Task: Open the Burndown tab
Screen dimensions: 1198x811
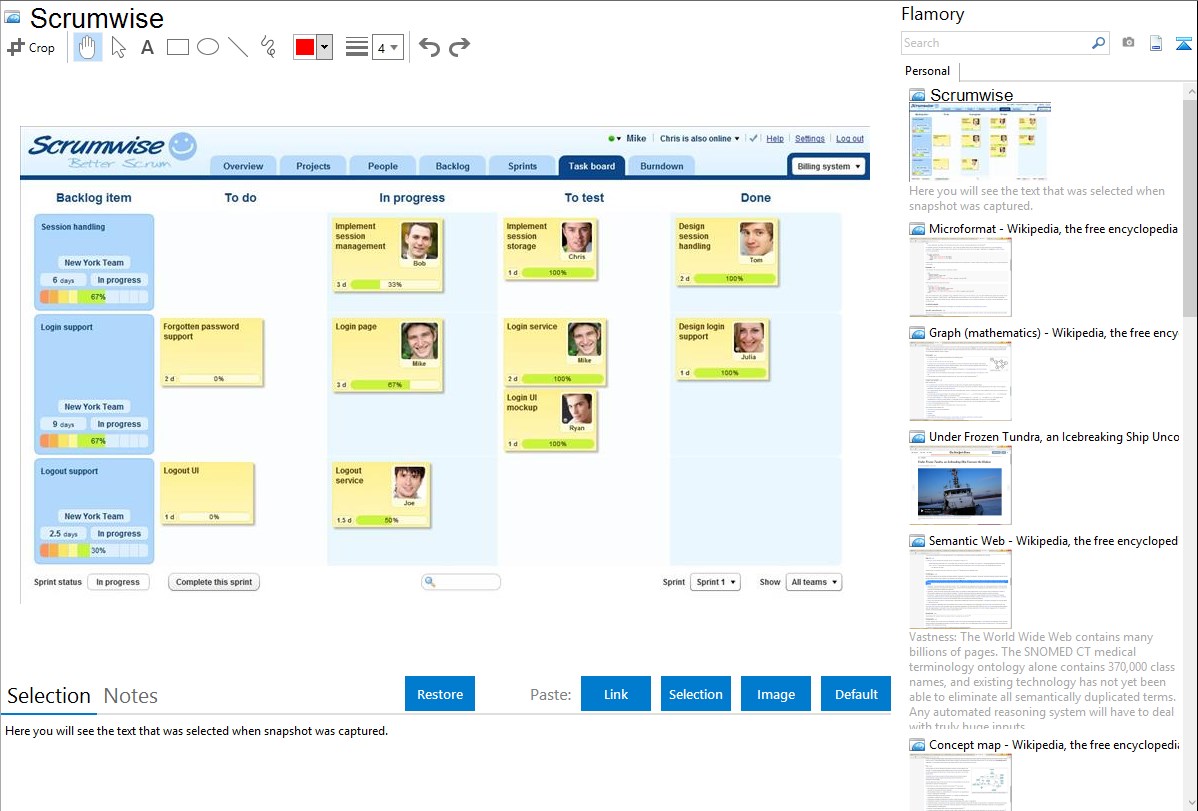Action: tap(662, 166)
